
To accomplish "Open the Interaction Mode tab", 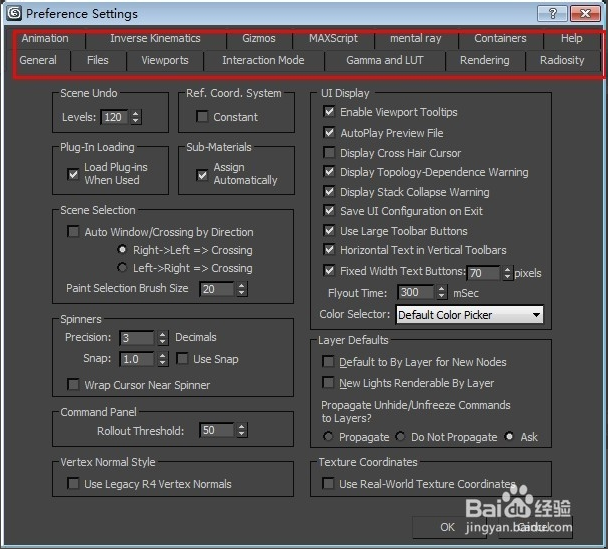I will (263, 60).
